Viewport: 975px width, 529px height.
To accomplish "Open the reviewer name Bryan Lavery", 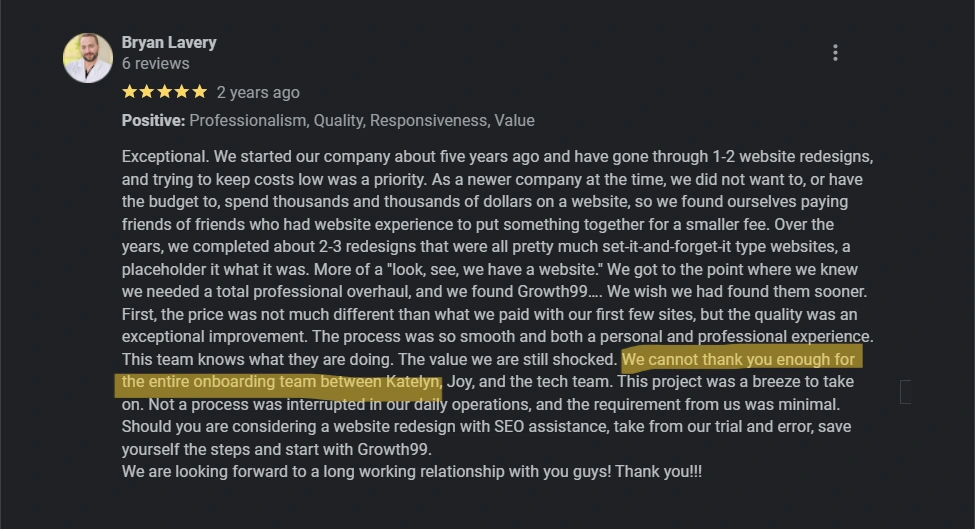I will [169, 42].
